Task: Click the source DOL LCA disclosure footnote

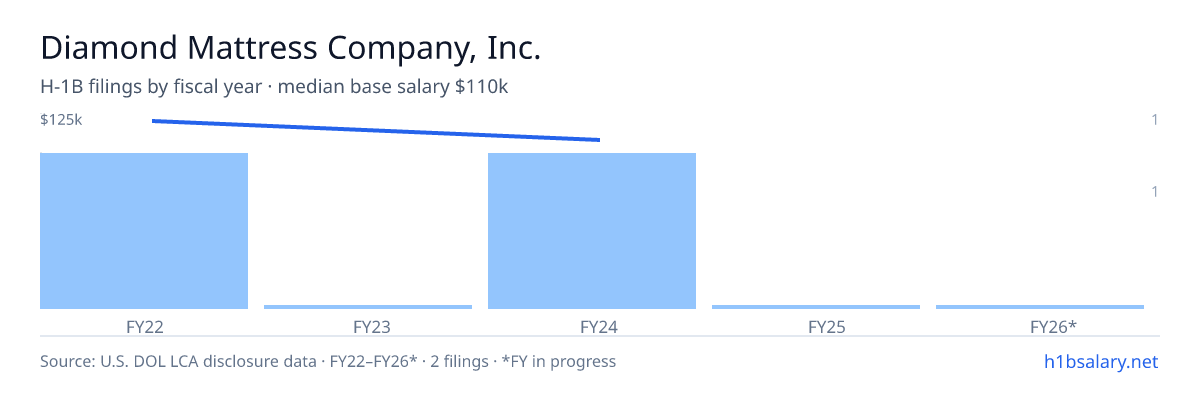Action: tap(328, 361)
